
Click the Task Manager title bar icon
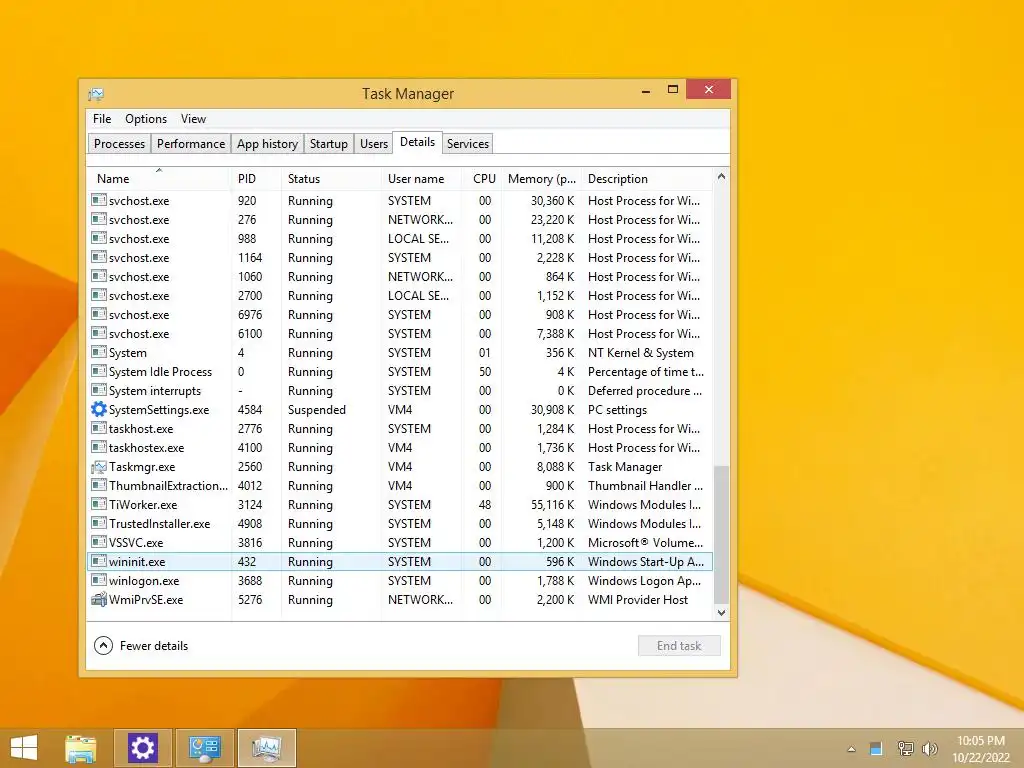(x=96, y=94)
